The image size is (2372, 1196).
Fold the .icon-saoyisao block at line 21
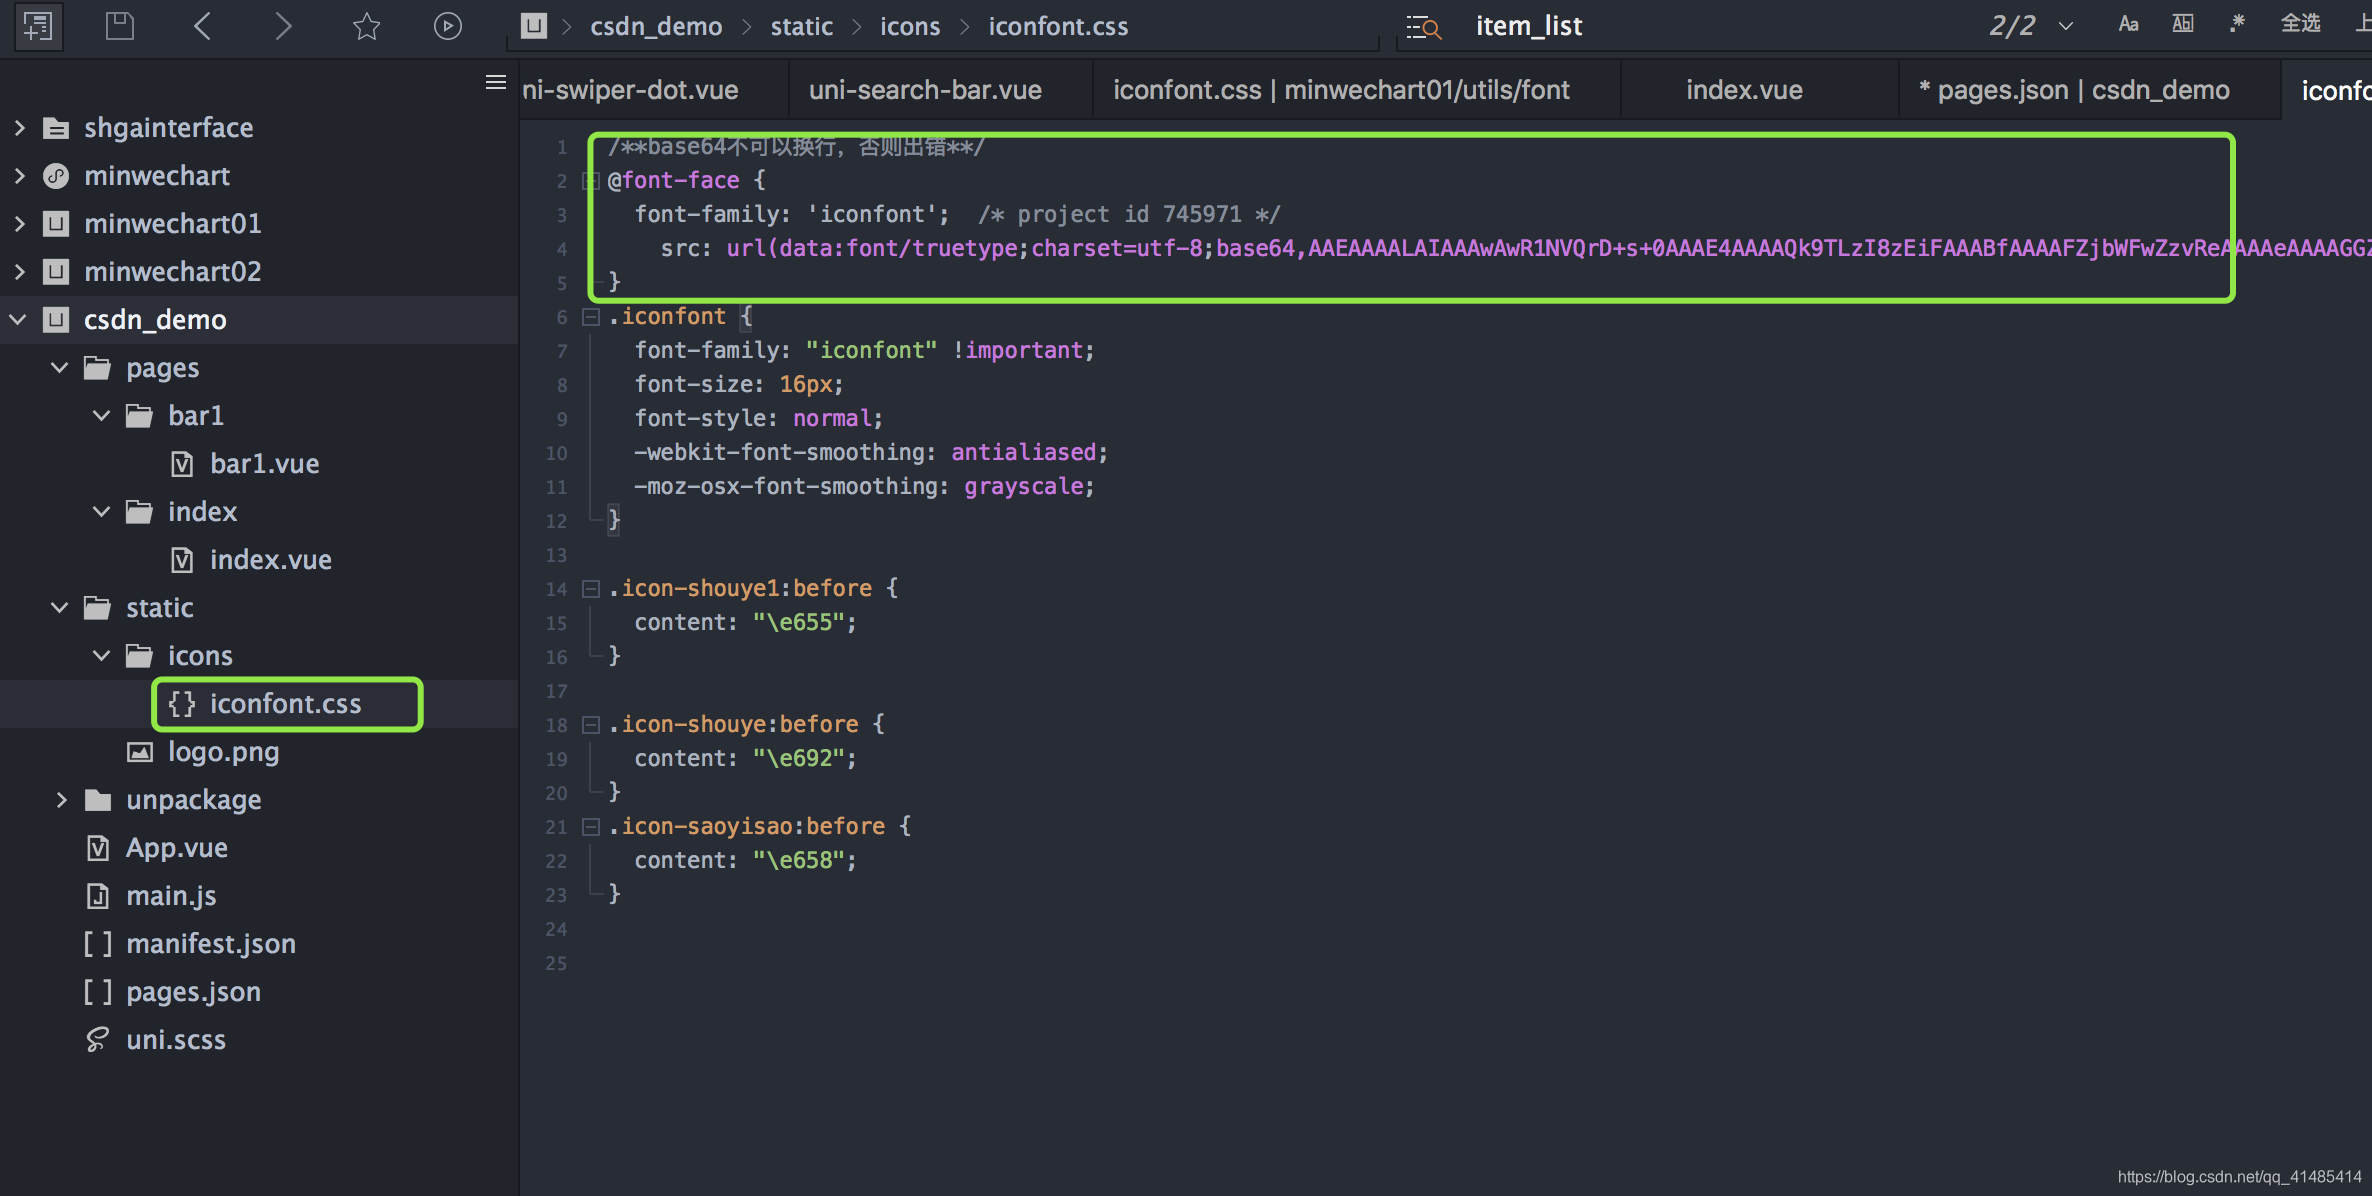click(591, 827)
